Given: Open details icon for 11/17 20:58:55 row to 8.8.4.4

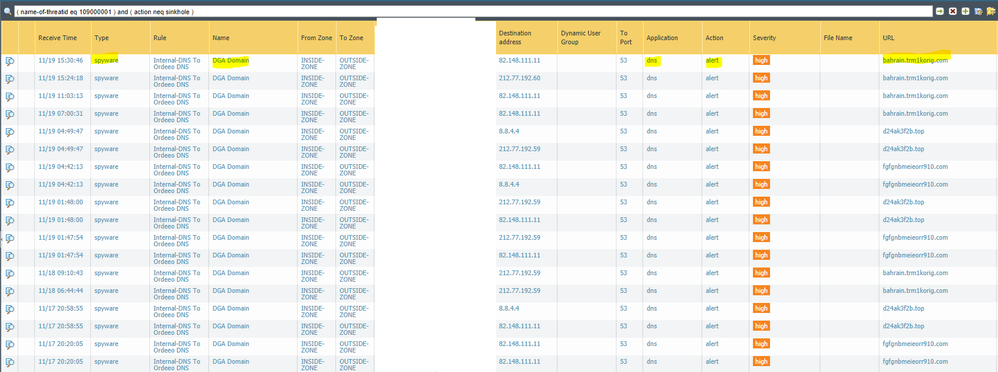Looking at the screenshot, I should [x=10, y=309].
